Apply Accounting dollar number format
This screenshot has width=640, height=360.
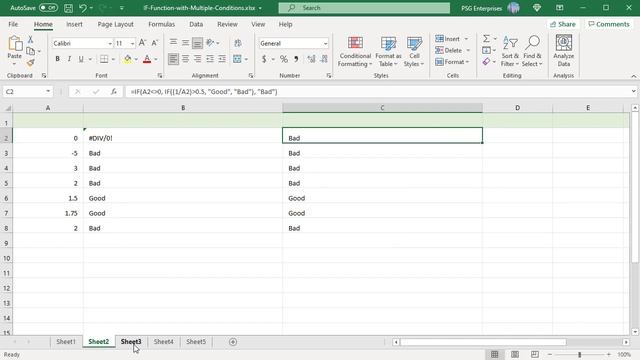click(x=264, y=59)
